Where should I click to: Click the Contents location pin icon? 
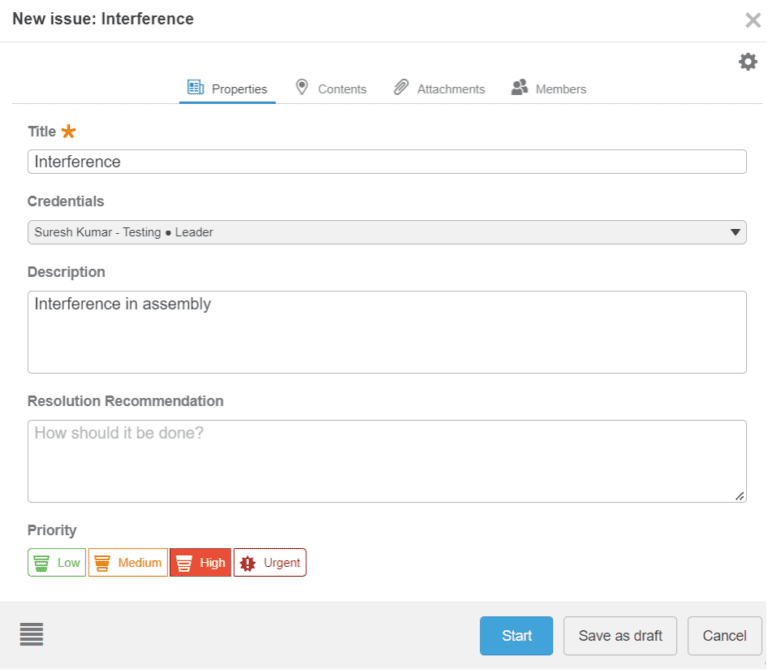(x=302, y=88)
